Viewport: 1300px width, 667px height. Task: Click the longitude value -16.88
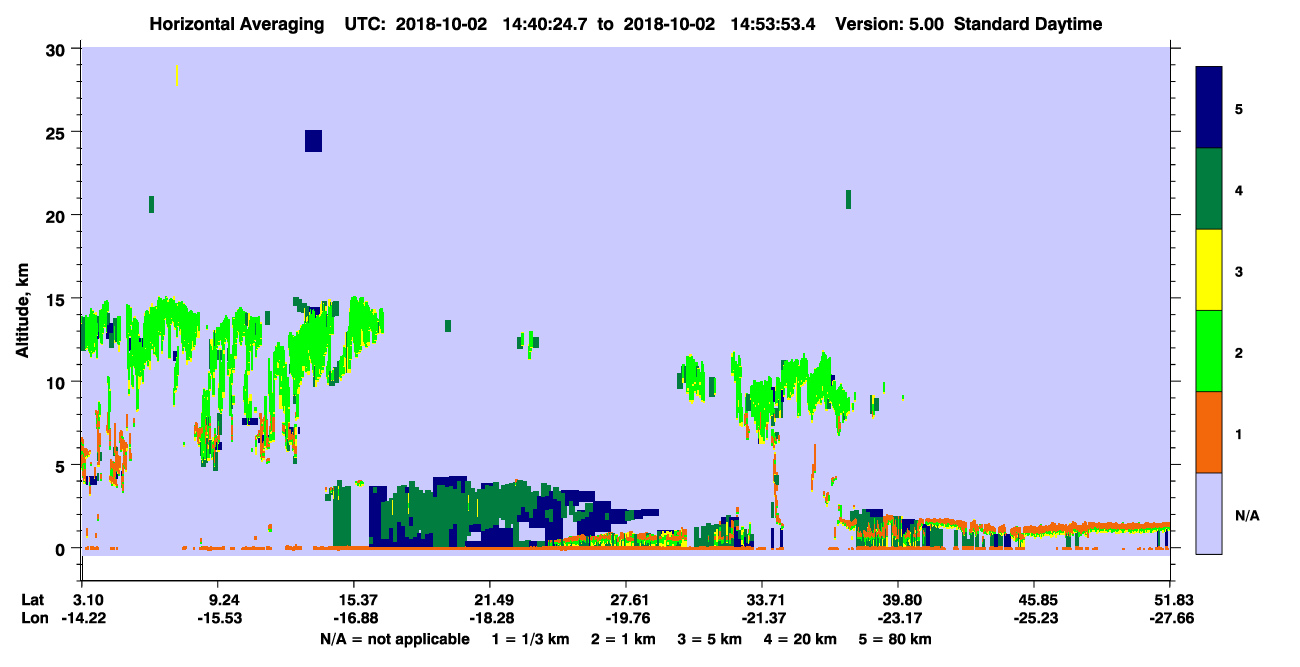click(354, 618)
